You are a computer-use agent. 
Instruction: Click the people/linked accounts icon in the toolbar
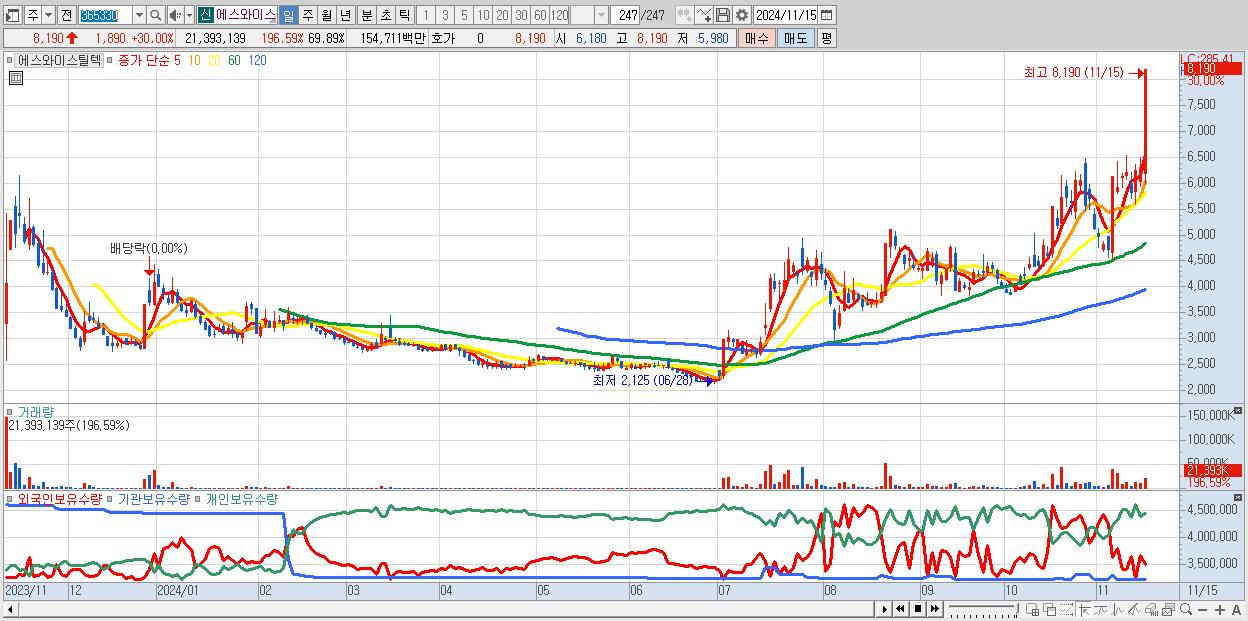pyautogui.click(x=686, y=15)
